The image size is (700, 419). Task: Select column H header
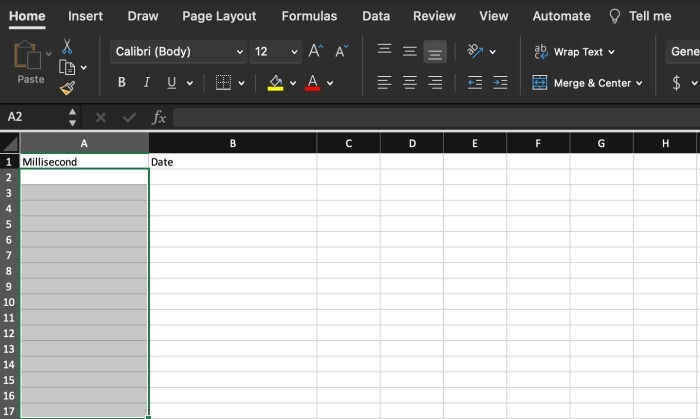pyautogui.click(x=665, y=143)
